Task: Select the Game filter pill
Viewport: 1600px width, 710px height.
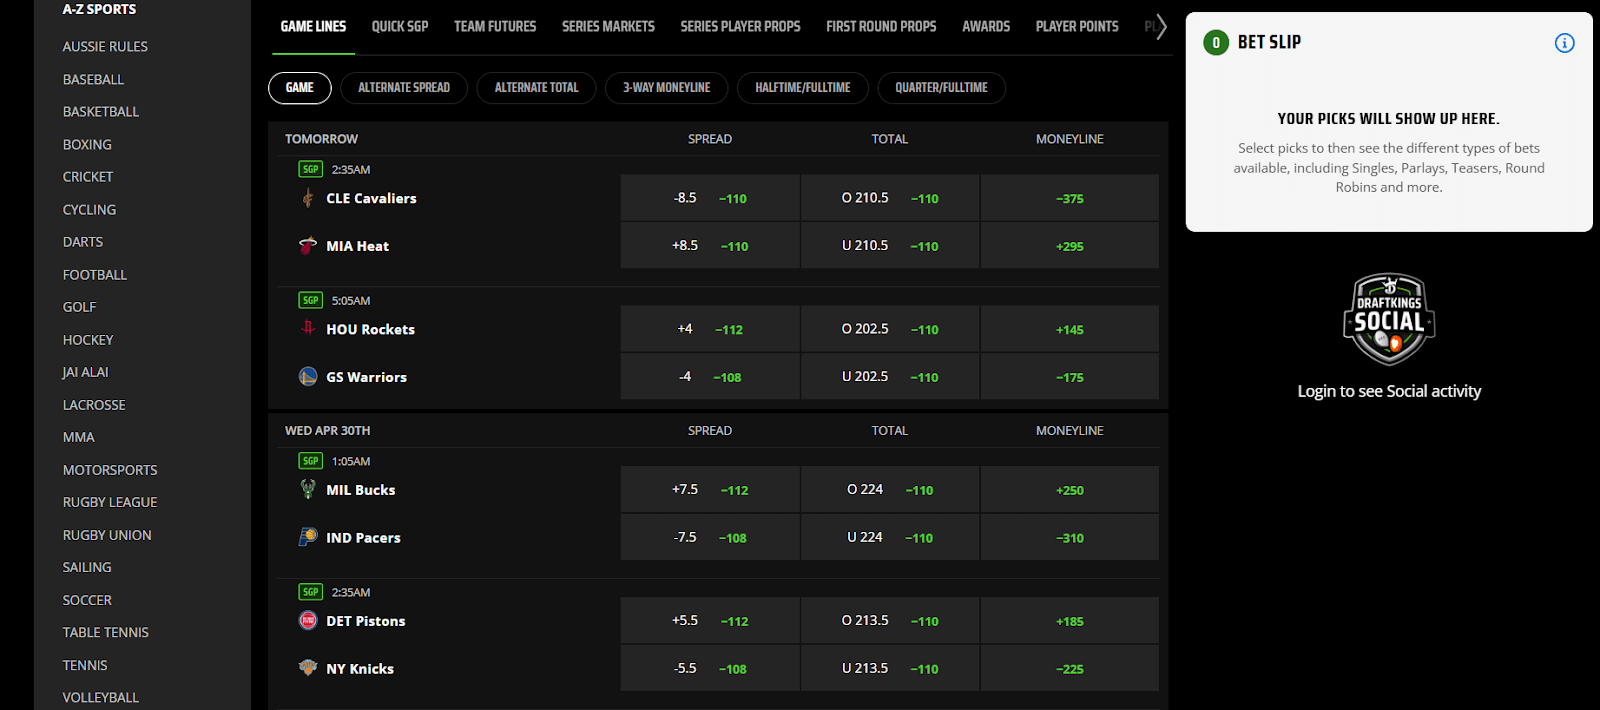Action: tap(300, 88)
